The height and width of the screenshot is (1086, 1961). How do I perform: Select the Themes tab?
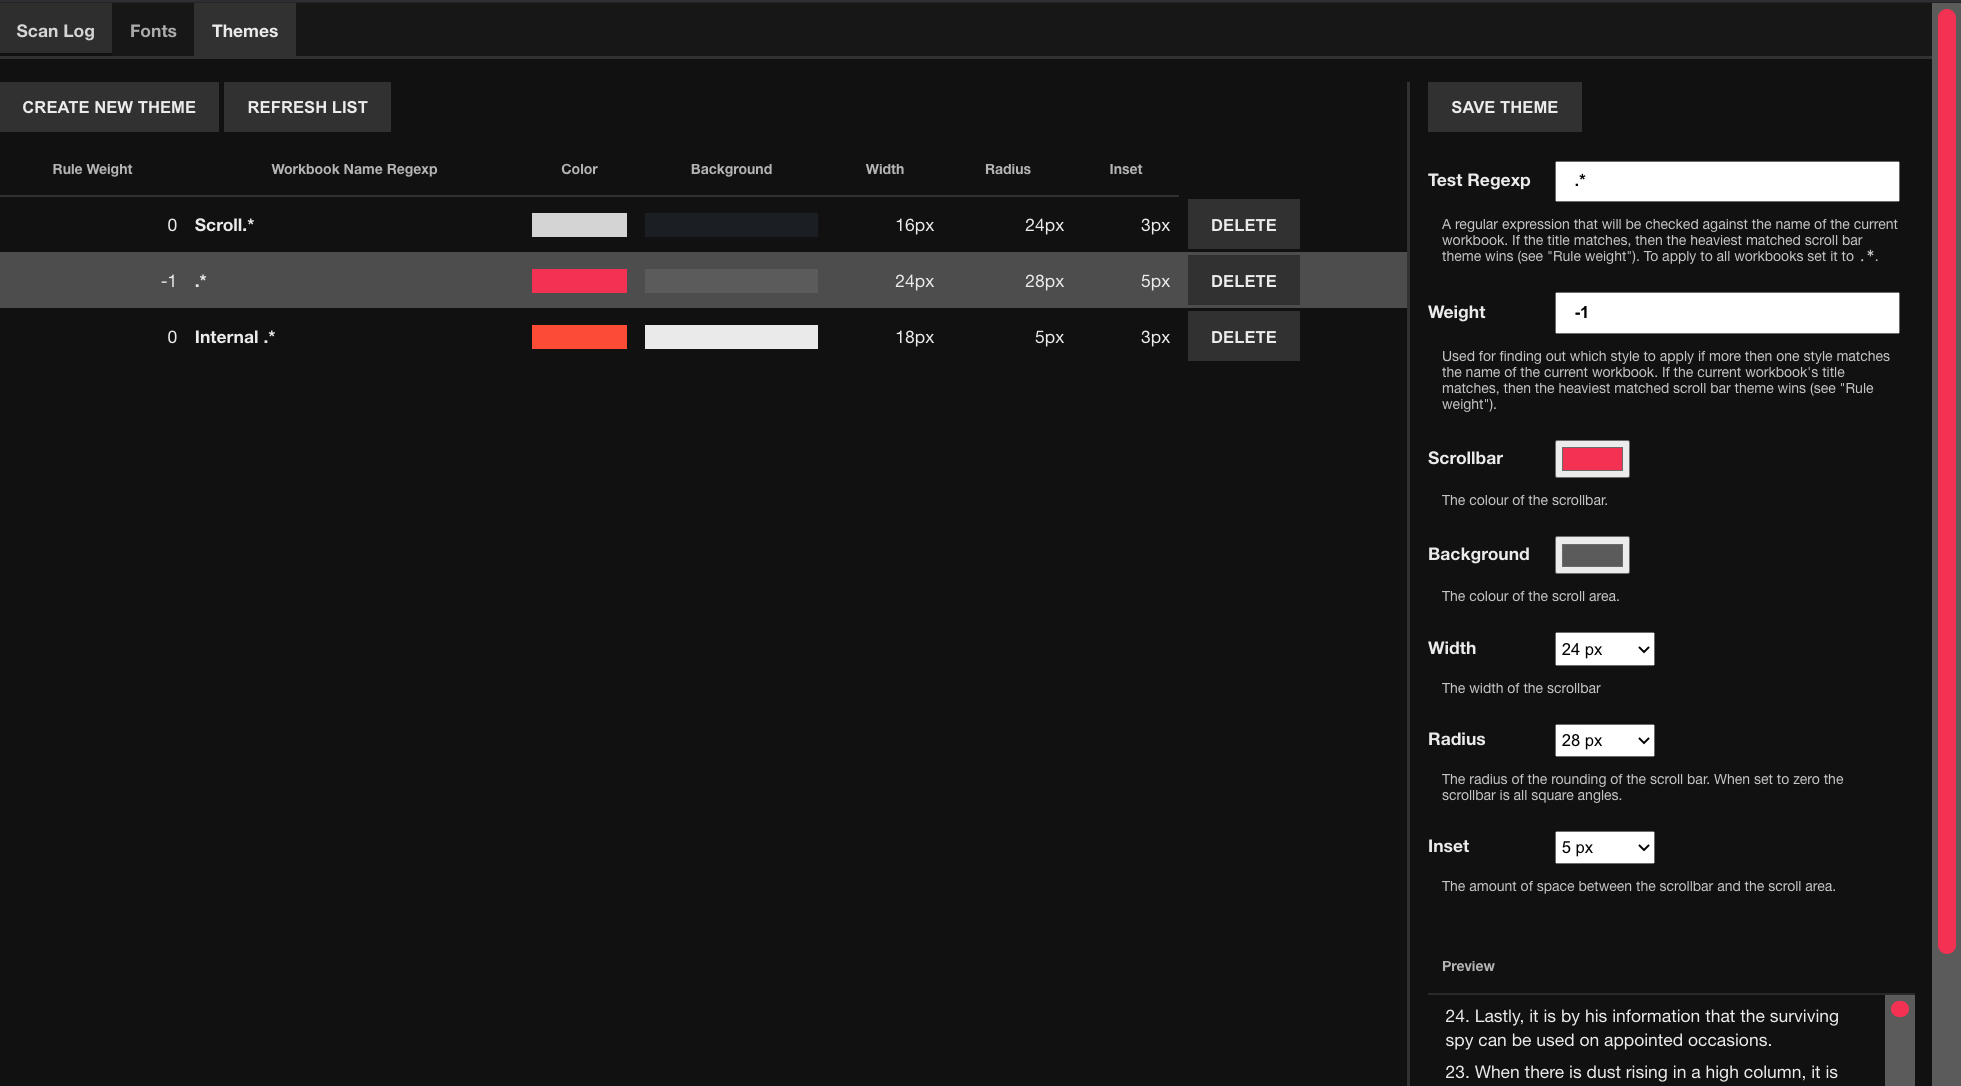(x=245, y=31)
